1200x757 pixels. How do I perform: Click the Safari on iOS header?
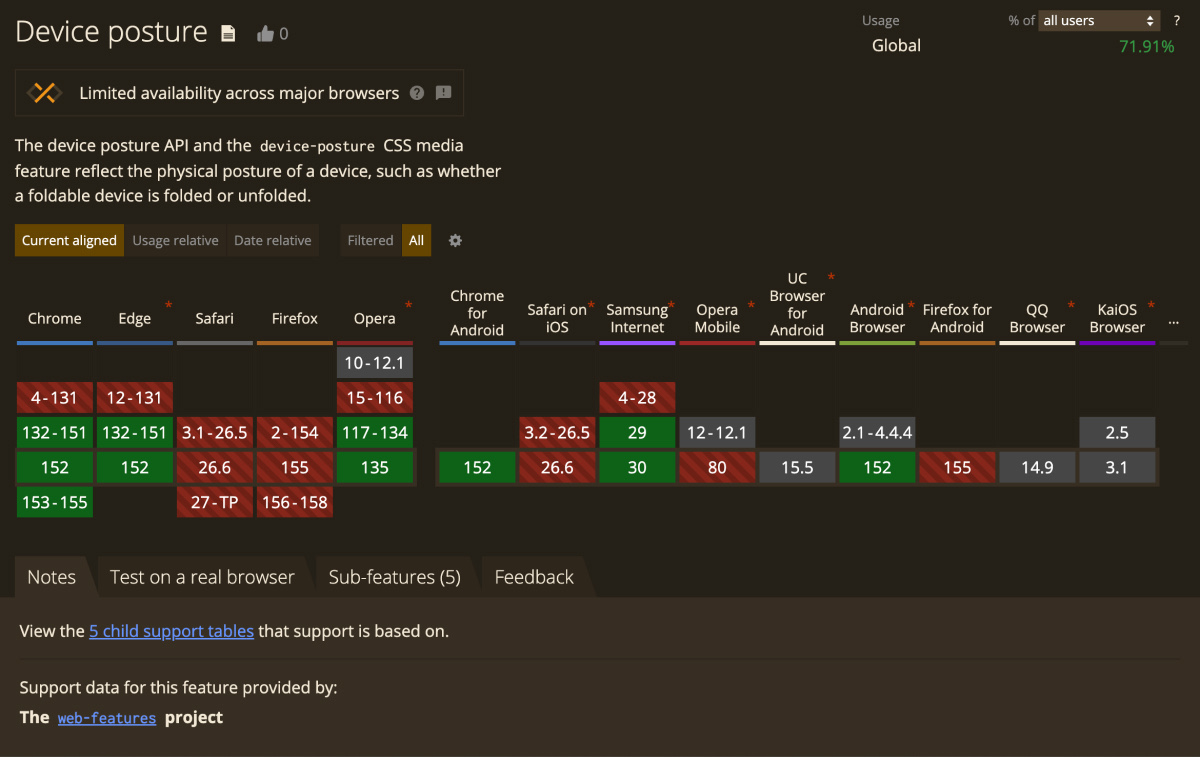(x=557, y=318)
